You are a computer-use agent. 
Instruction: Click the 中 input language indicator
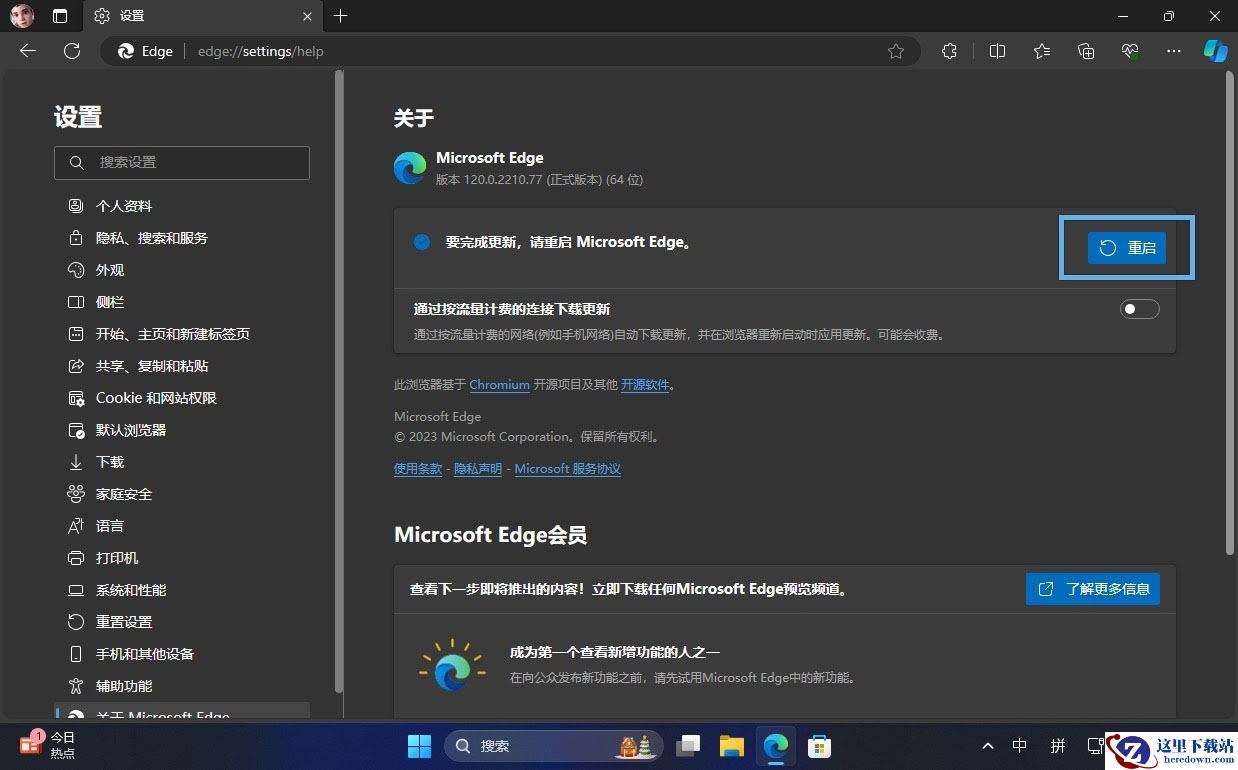click(x=1020, y=746)
